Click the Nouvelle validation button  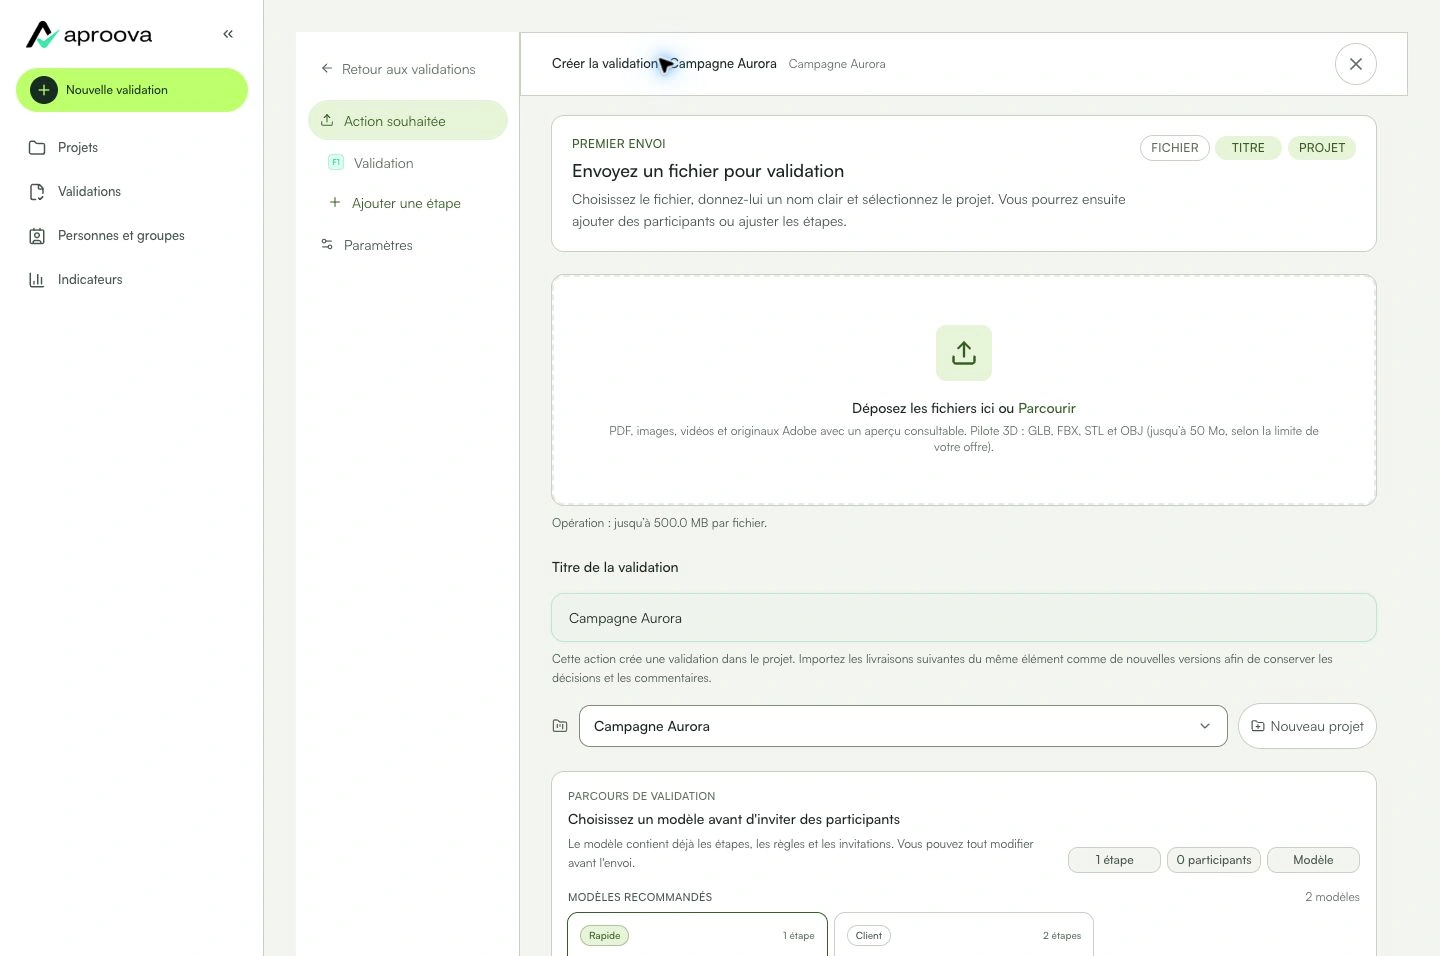[x=132, y=90]
